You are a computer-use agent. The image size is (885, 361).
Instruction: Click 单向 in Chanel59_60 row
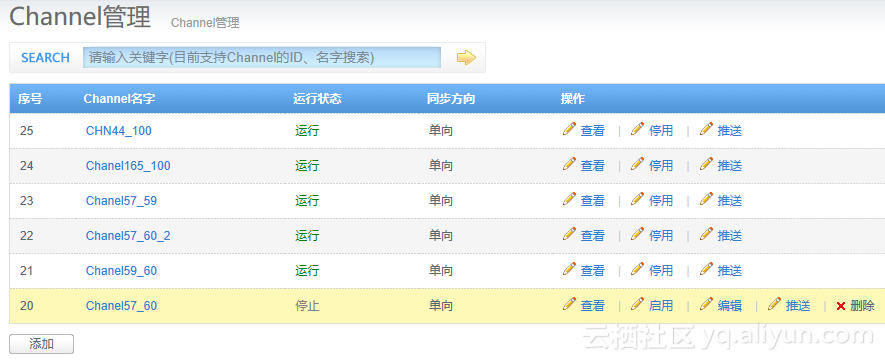441,271
